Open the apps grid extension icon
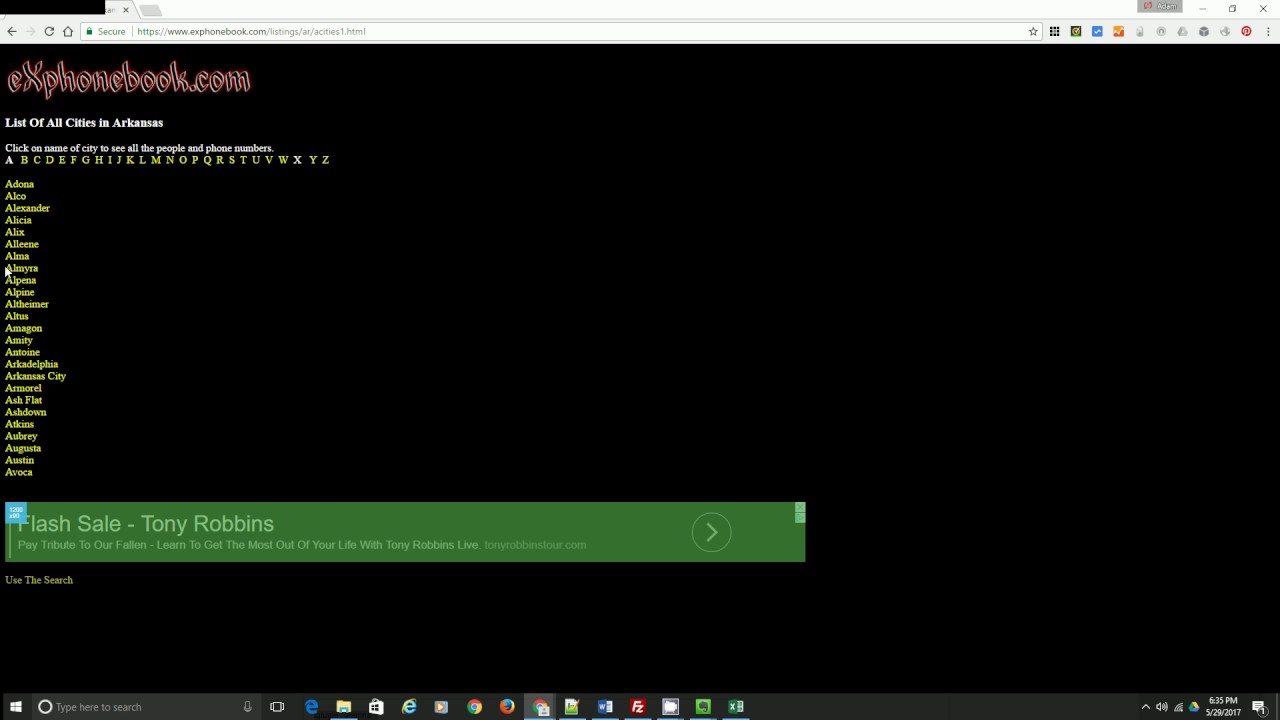This screenshot has height=720, width=1280. [x=1054, y=31]
